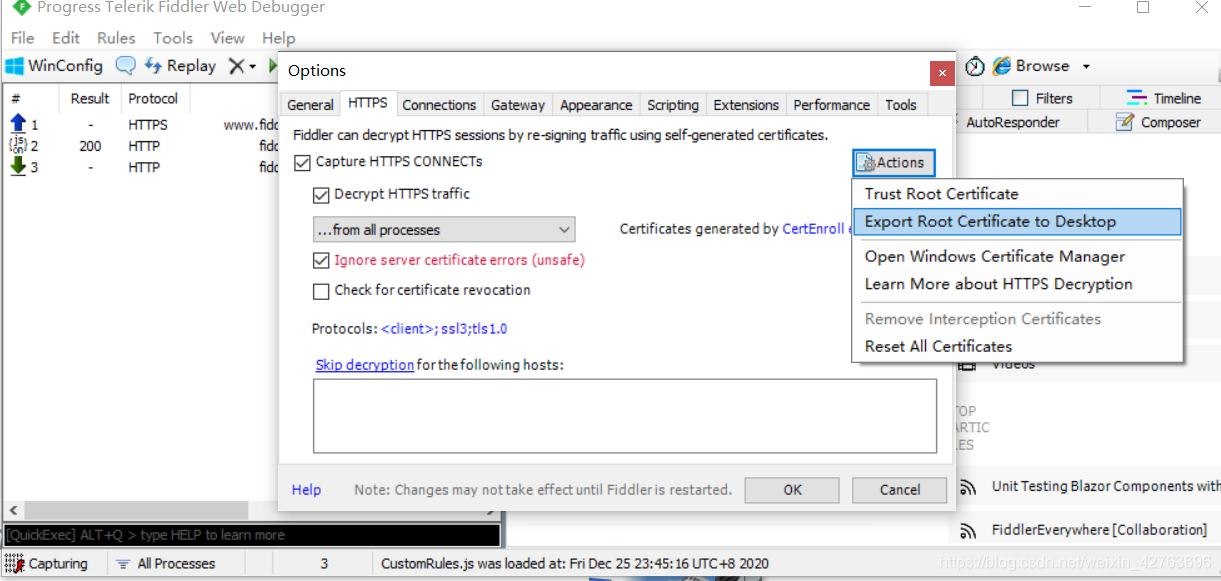Toggle the Filters tab checkbox
The height and width of the screenshot is (581, 1221).
tap(1020, 98)
